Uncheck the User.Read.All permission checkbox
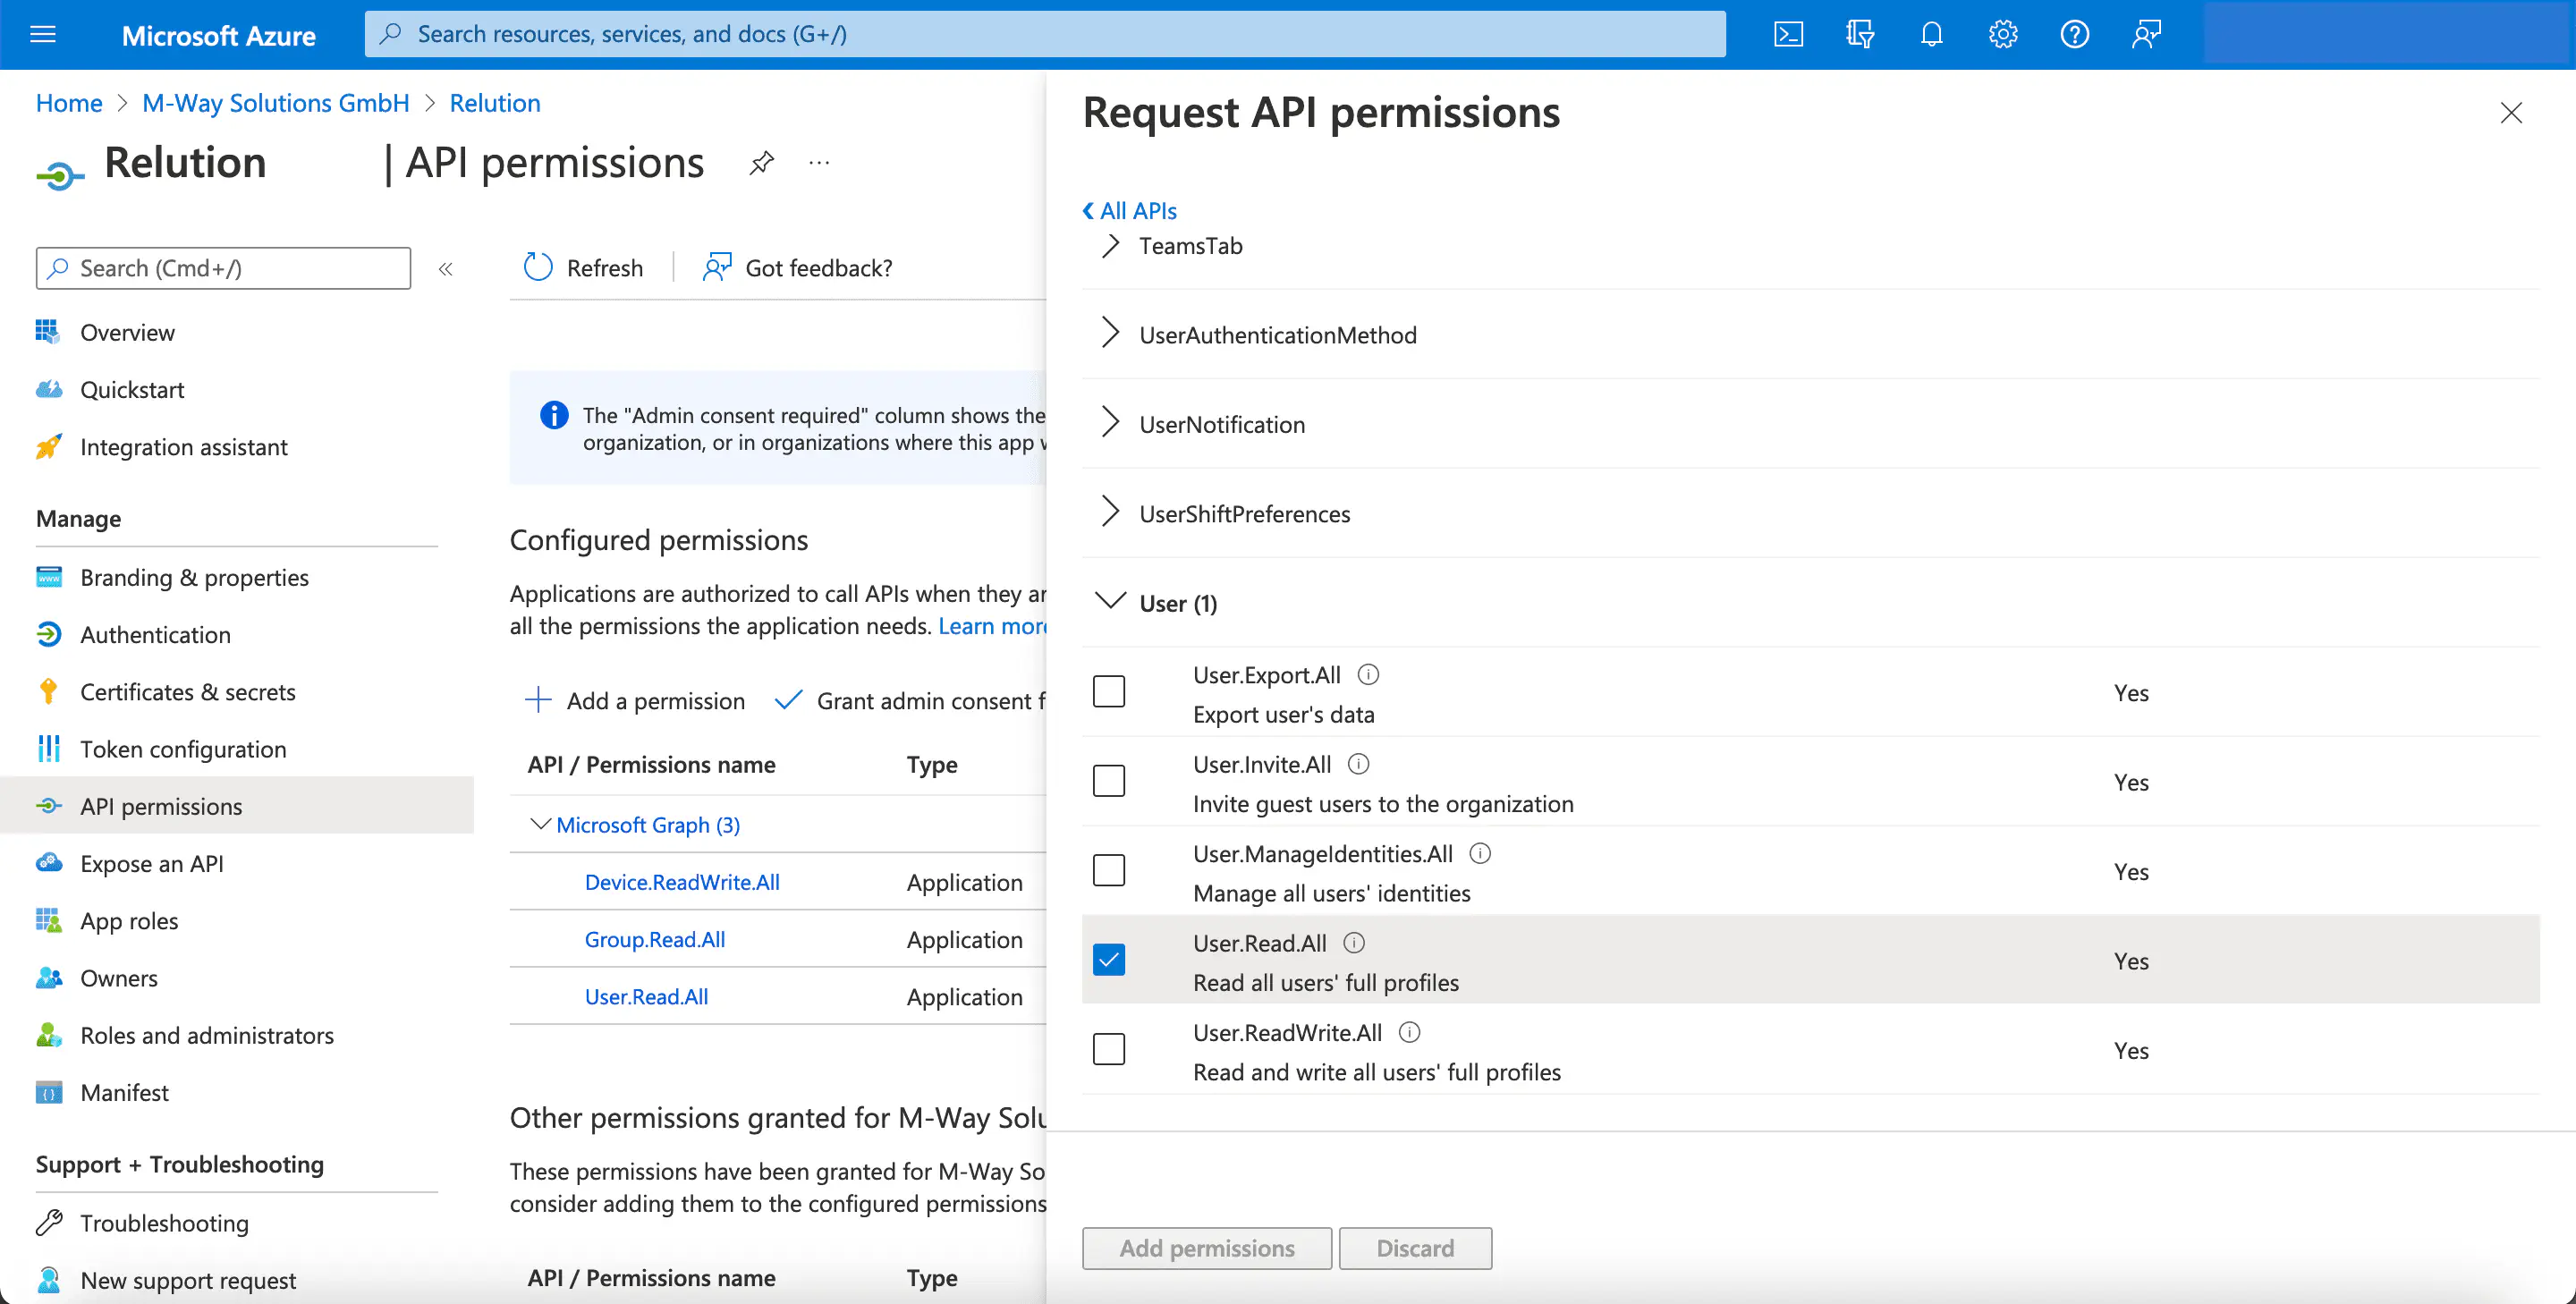Screen dimensions: 2576x1304 pyautogui.click(x=1109, y=960)
